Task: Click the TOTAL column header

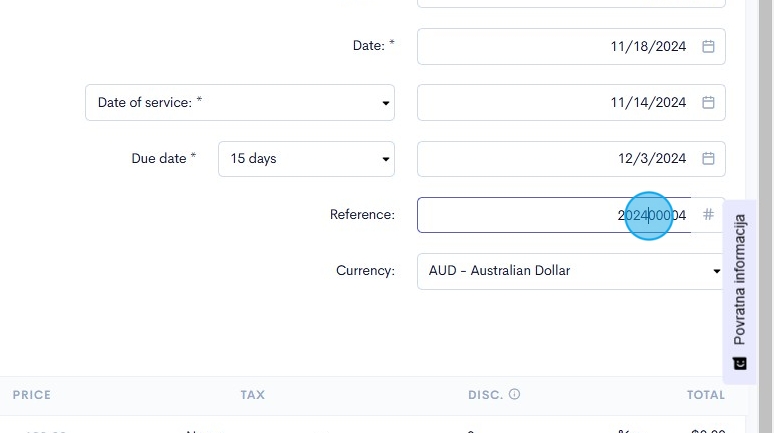Action: pyautogui.click(x=706, y=395)
